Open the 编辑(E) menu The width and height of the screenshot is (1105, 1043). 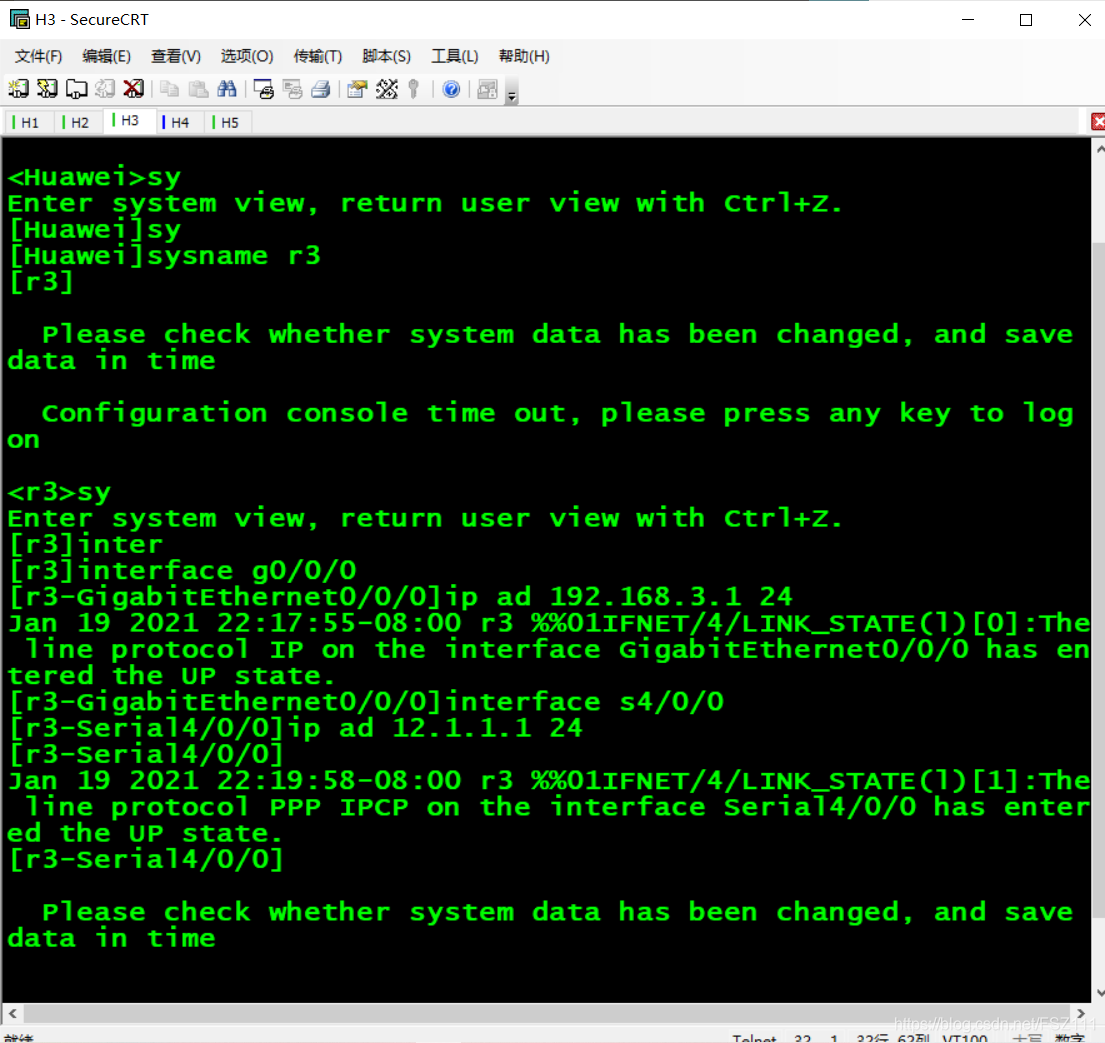106,56
